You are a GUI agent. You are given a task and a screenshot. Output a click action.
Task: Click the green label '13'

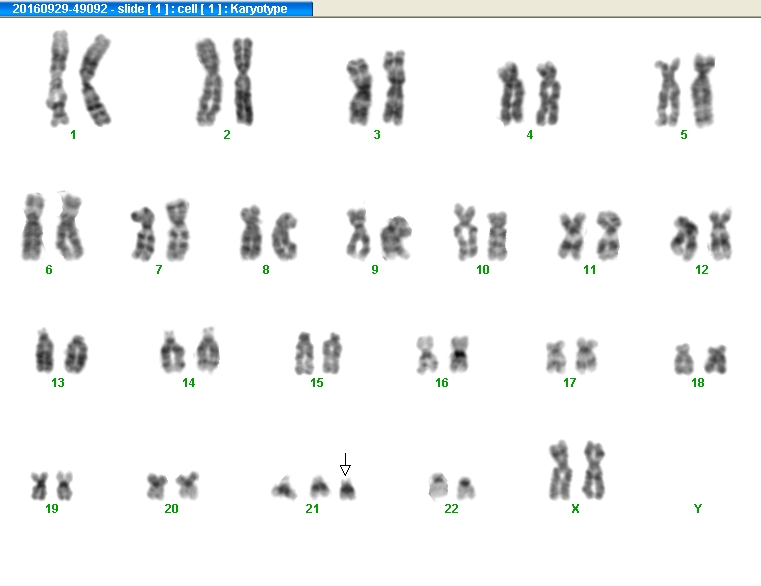pyautogui.click(x=58, y=383)
